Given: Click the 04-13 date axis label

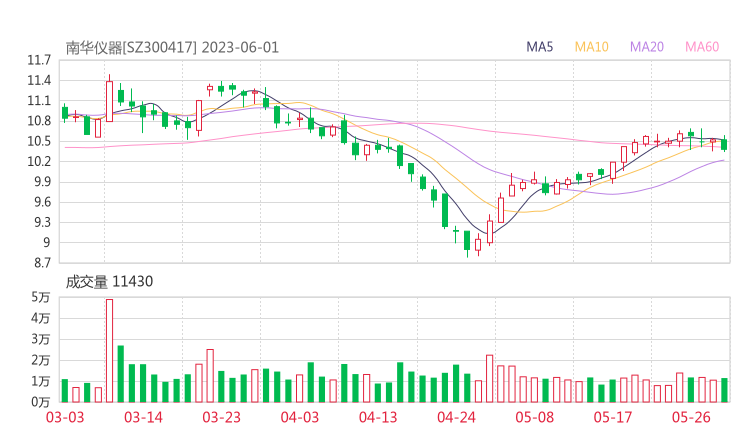Looking at the screenshot, I should tap(378, 417).
